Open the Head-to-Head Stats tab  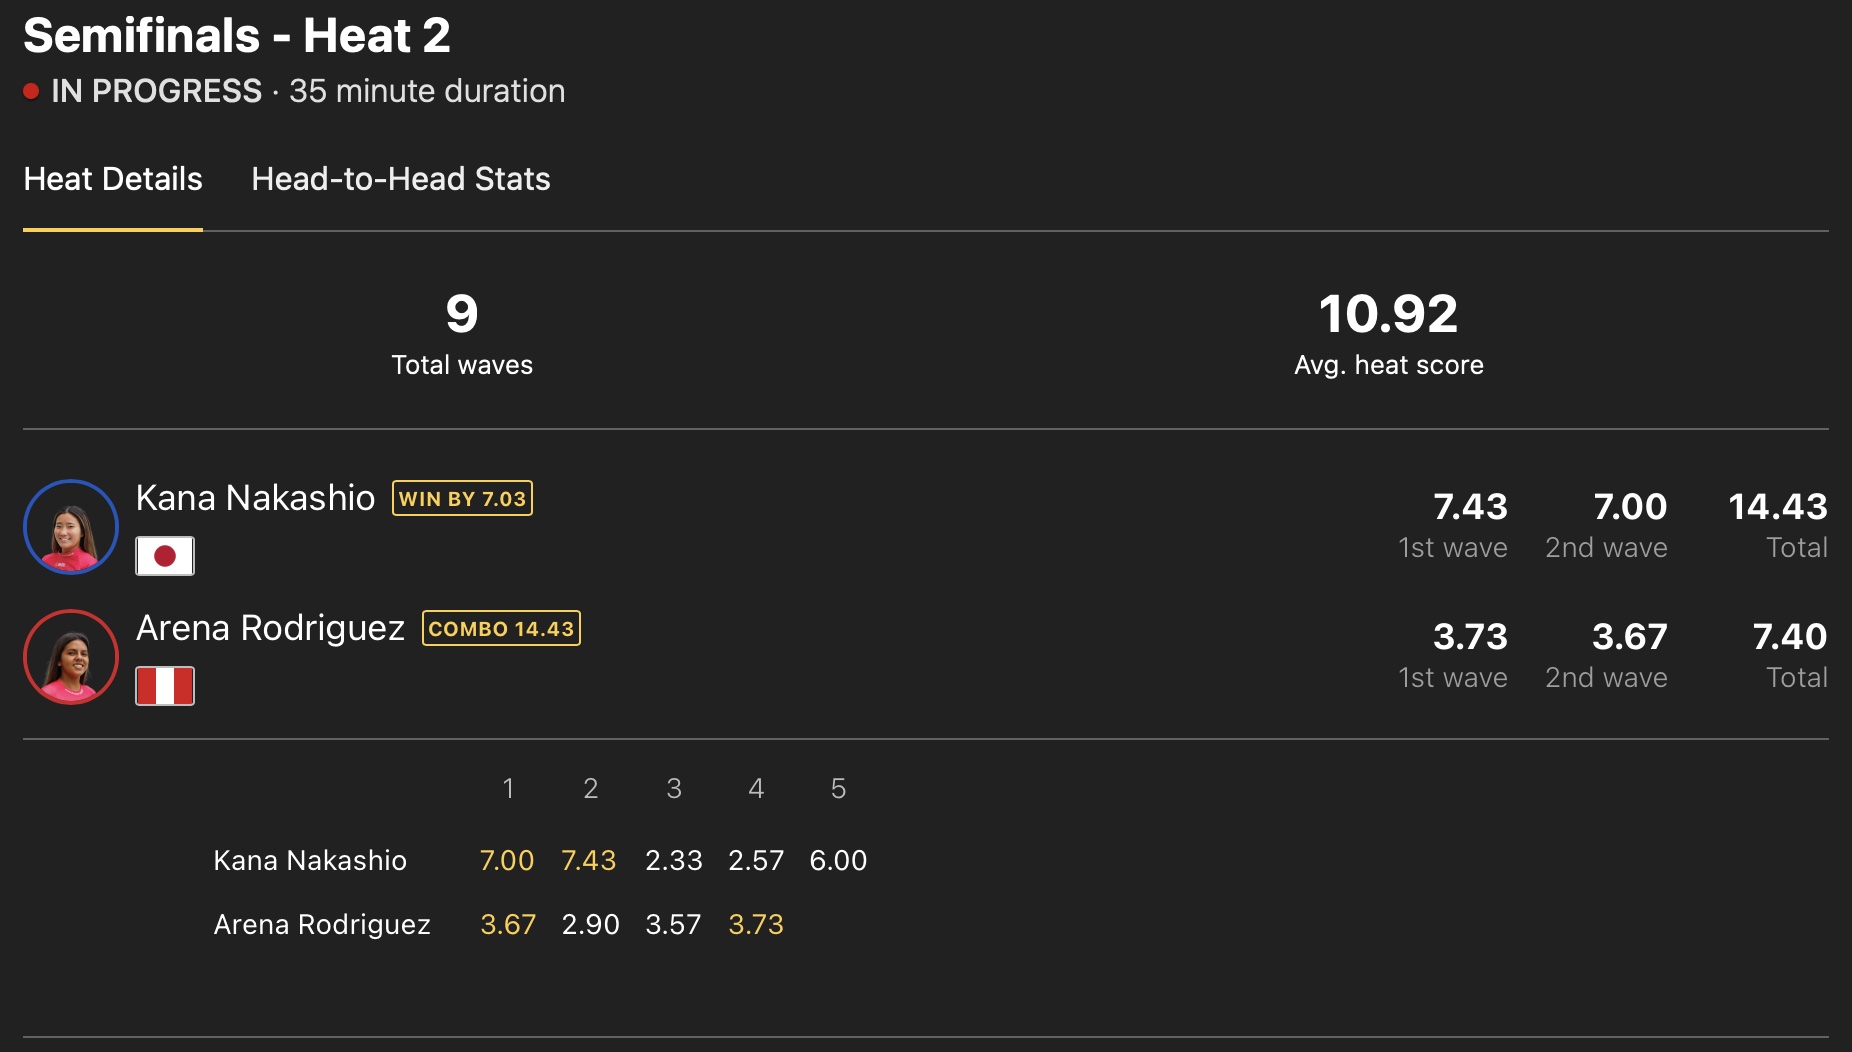(x=400, y=179)
